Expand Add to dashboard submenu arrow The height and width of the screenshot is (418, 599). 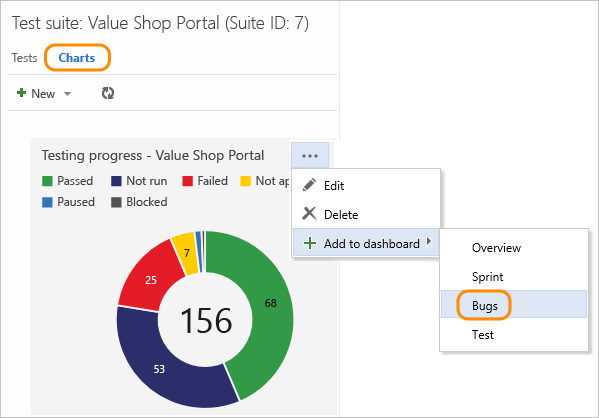pyautogui.click(x=429, y=241)
